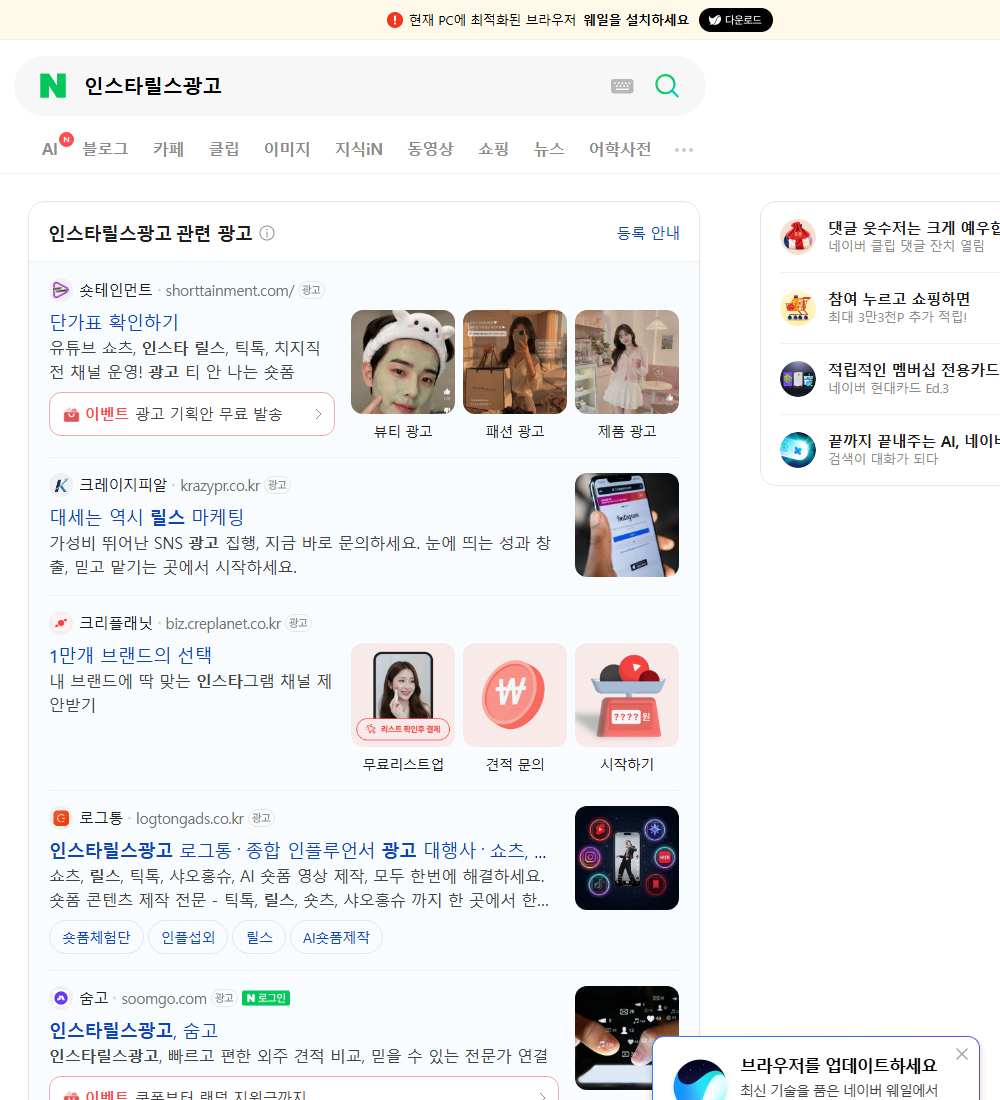This screenshot has width=1000, height=1100.
Task: Open the 단가표 확인하기 ad link
Action: [114, 322]
